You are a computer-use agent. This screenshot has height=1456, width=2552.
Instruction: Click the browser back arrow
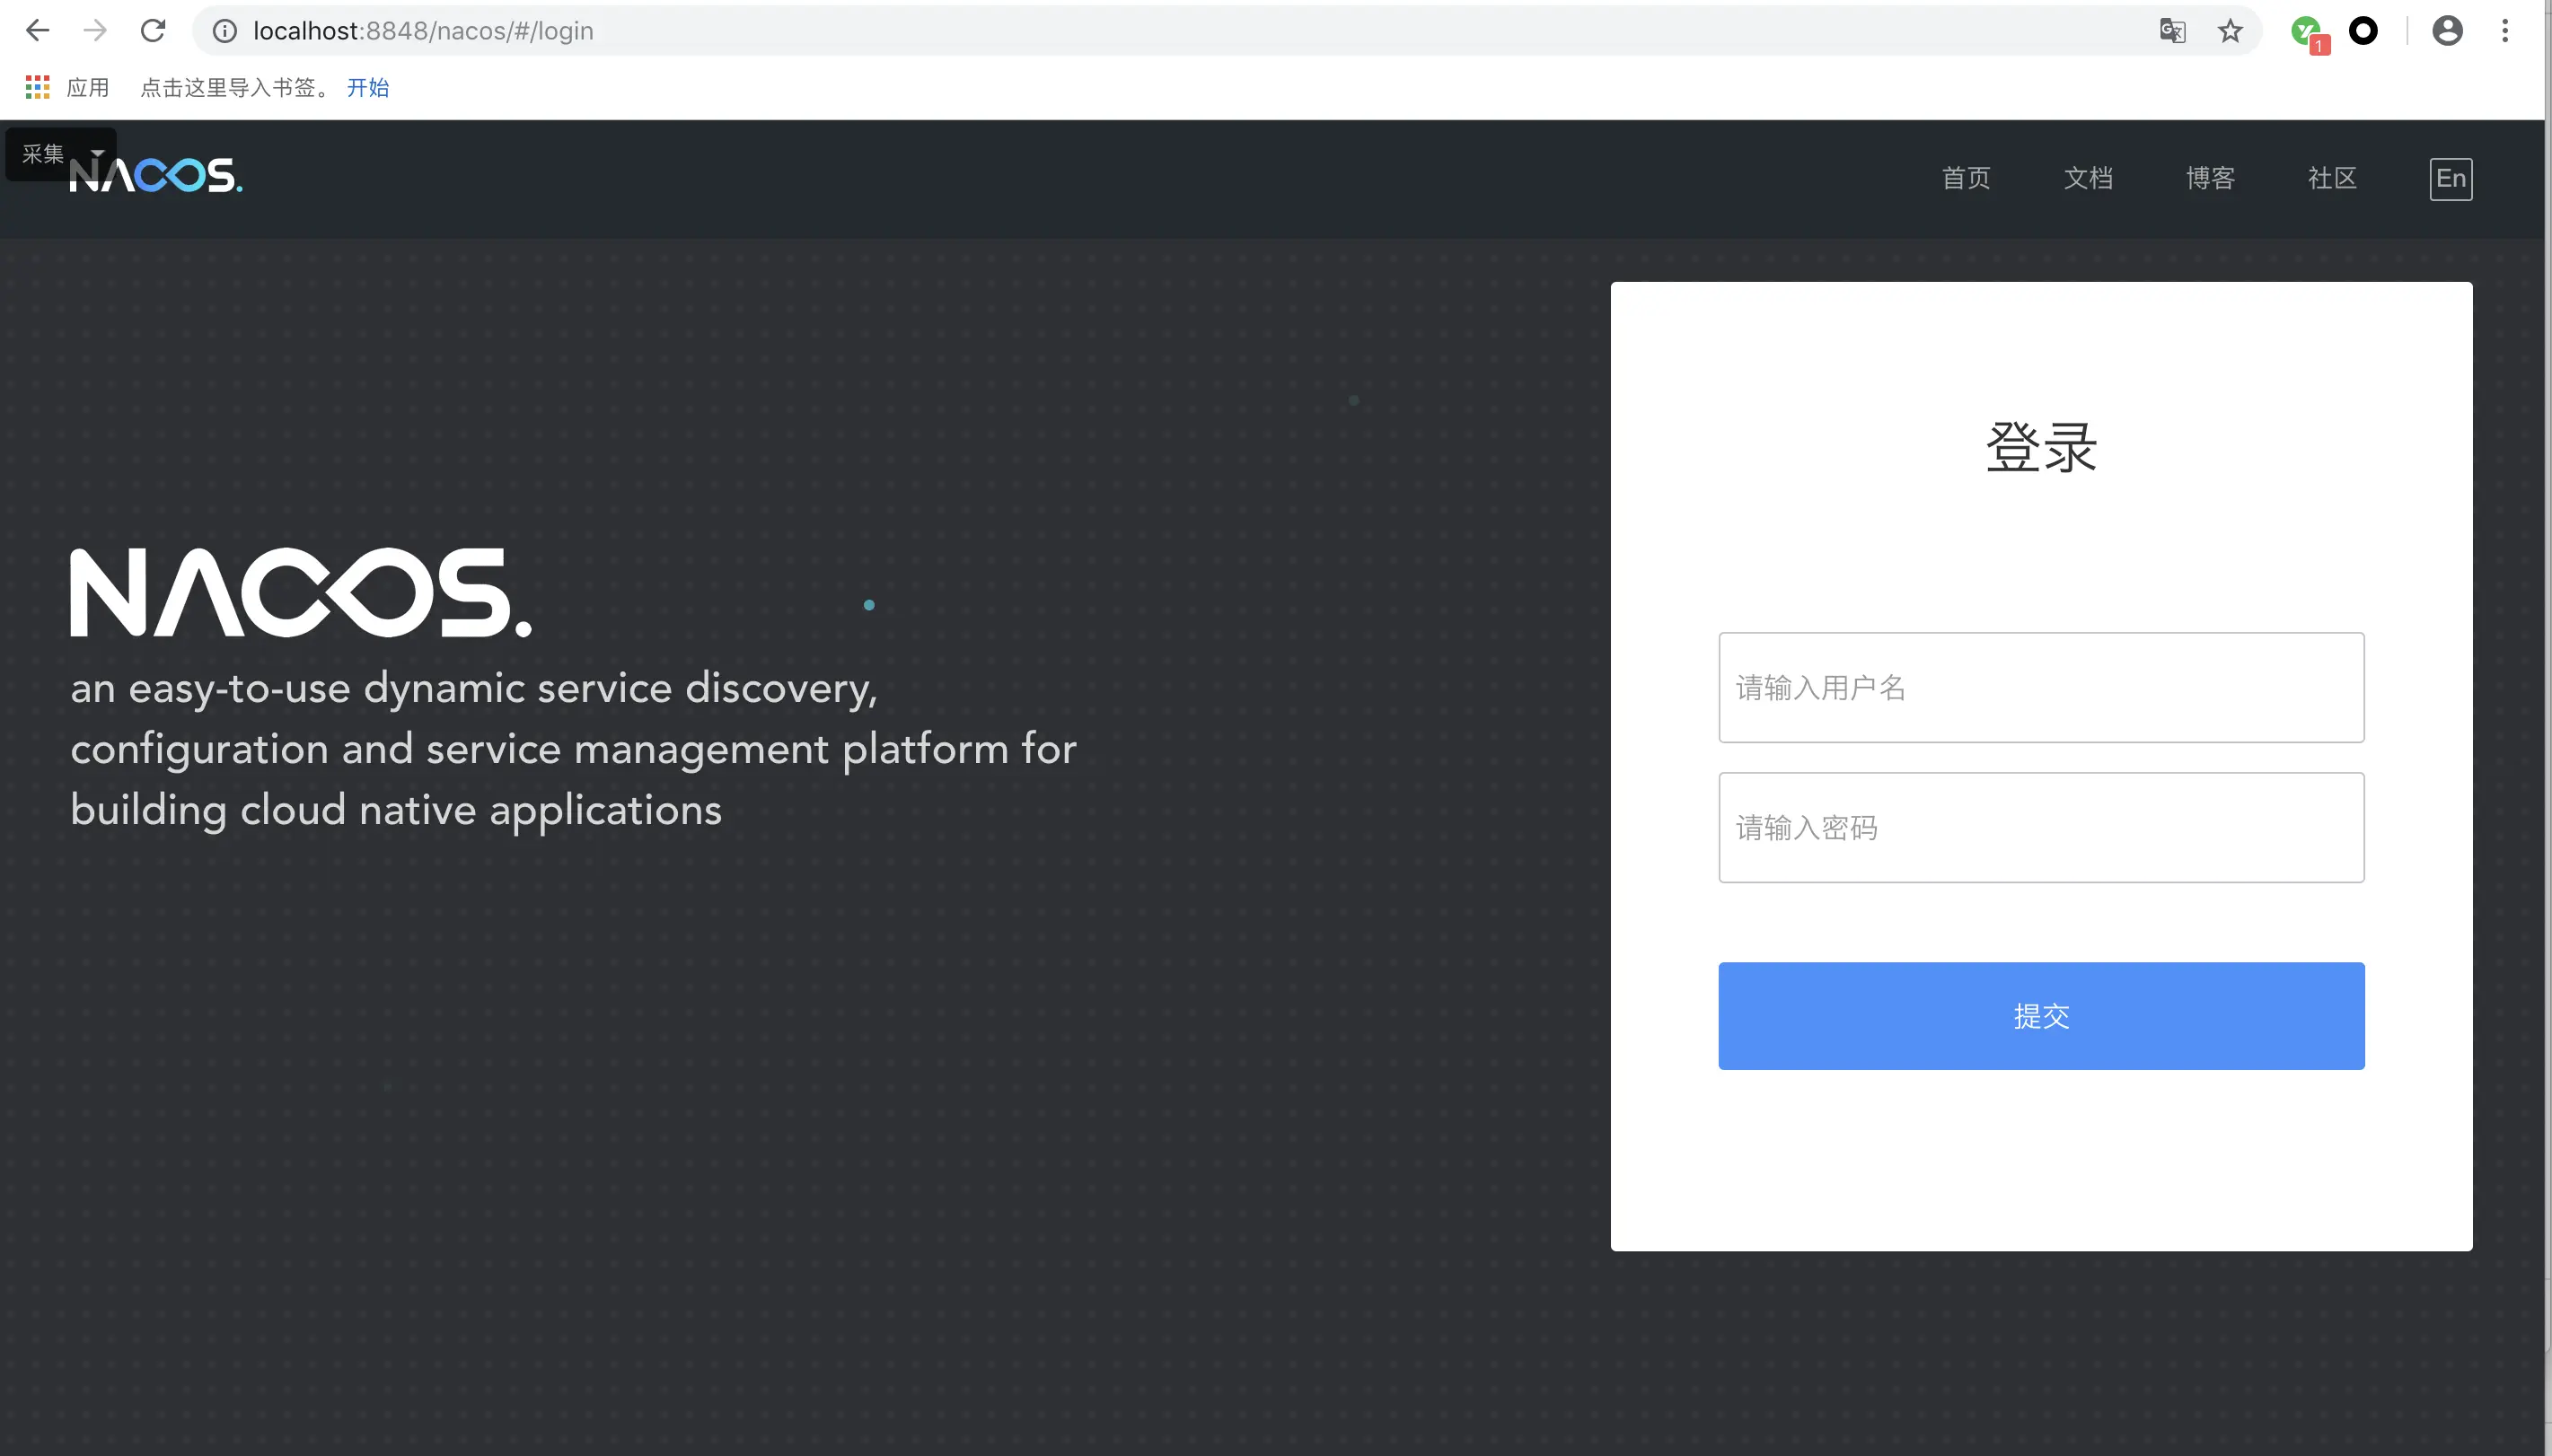(x=37, y=31)
